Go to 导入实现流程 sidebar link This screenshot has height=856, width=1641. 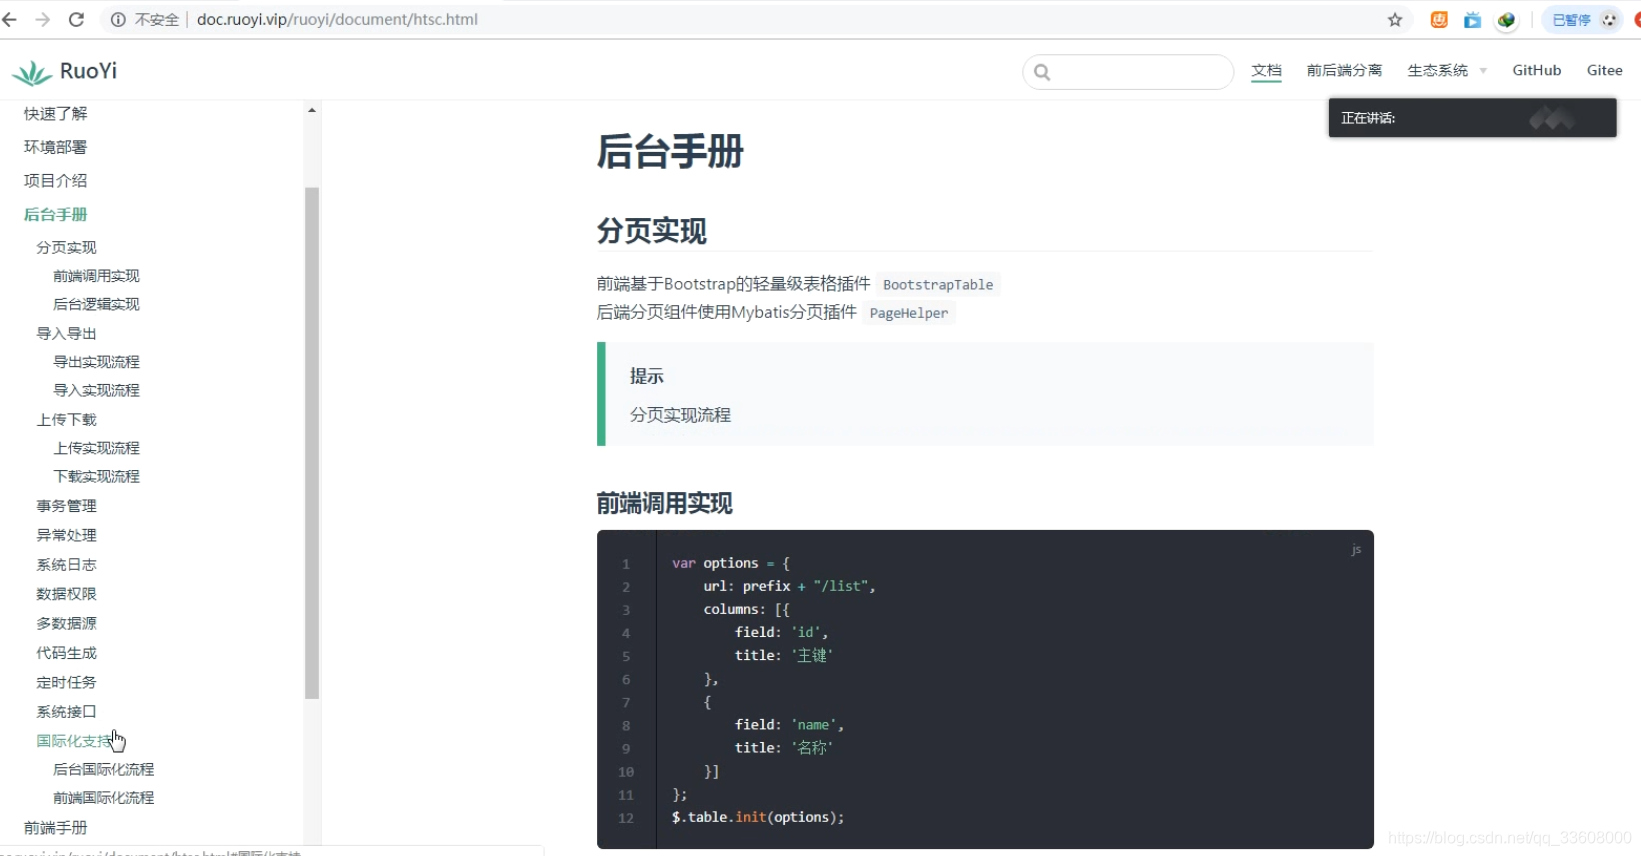tap(96, 390)
